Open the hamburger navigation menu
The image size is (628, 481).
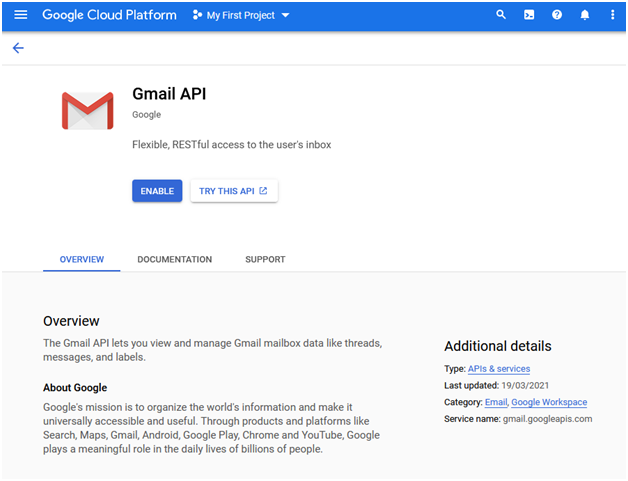coord(20,15)
